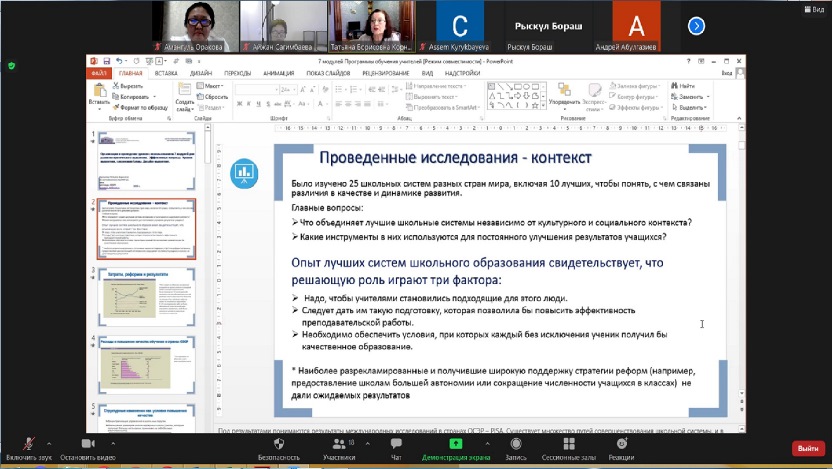Viewport: 833px width, 469px height.
Task: Show next participants with blue arrow
Action: 697,26
